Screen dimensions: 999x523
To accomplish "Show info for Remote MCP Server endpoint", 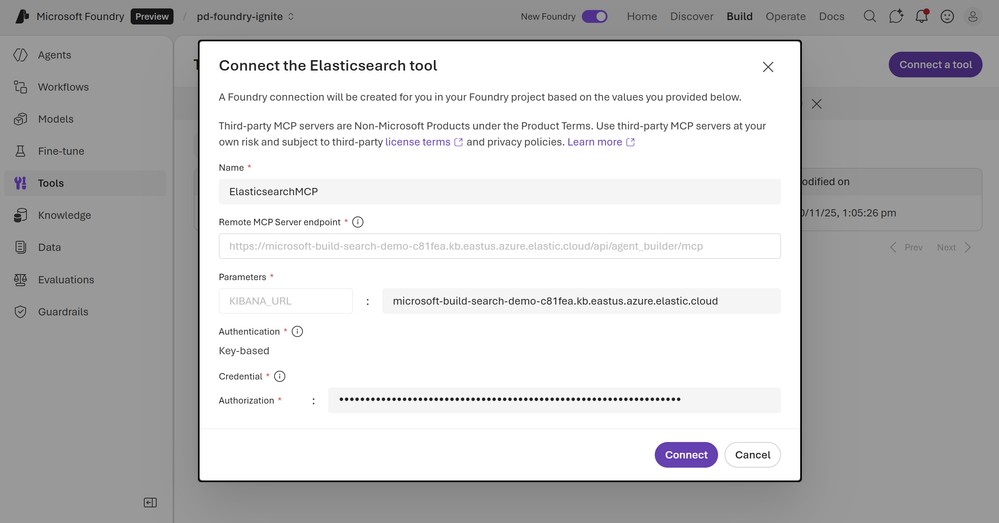I will [x=358, y=222].
